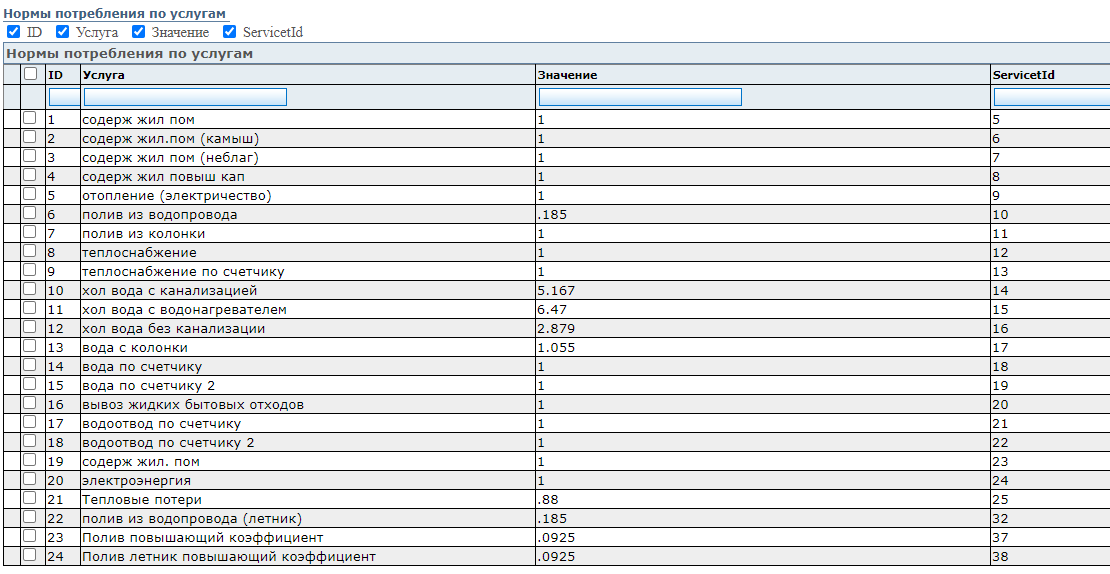1110x574 pixels.
Task: Click the ServicetId column header
Action: click(1024, 74)
